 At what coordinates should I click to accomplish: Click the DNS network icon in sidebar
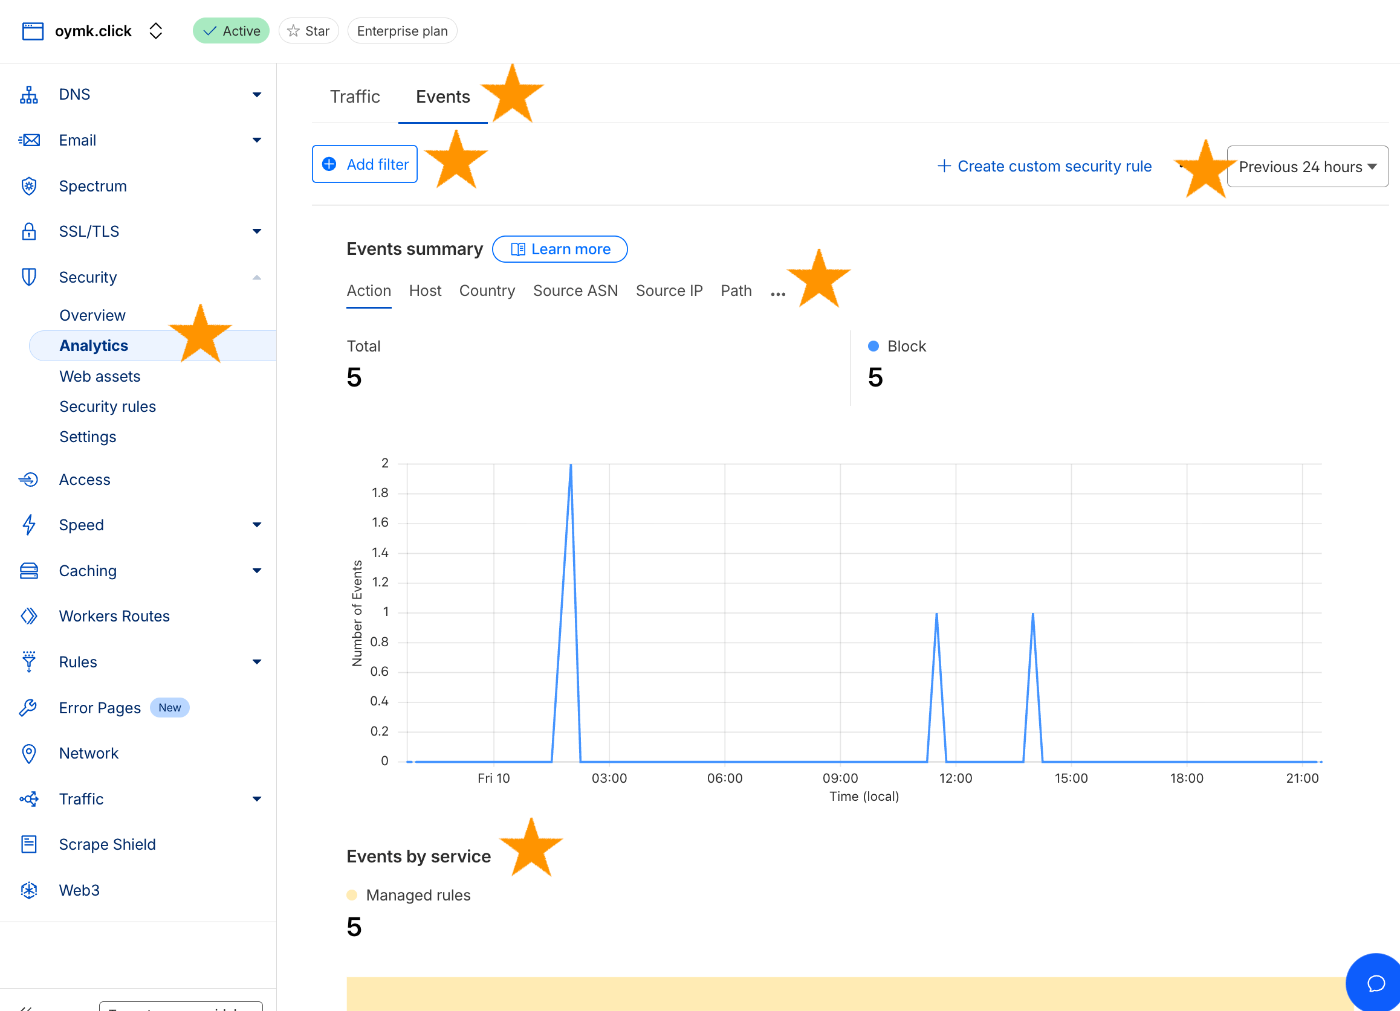[29, 95]
